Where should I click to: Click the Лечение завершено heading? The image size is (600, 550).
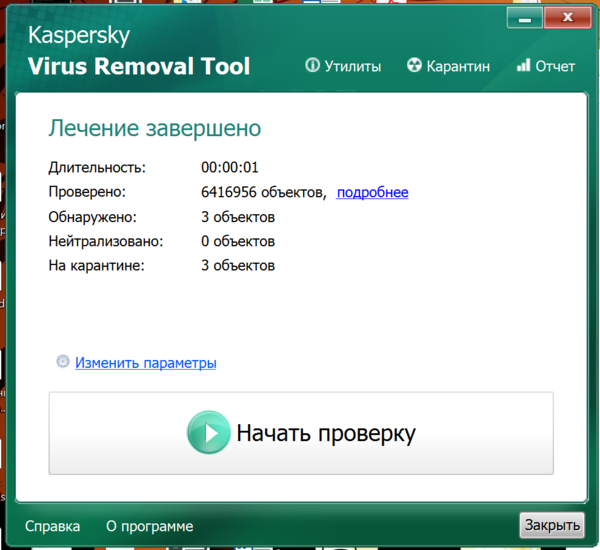(155, 128)
